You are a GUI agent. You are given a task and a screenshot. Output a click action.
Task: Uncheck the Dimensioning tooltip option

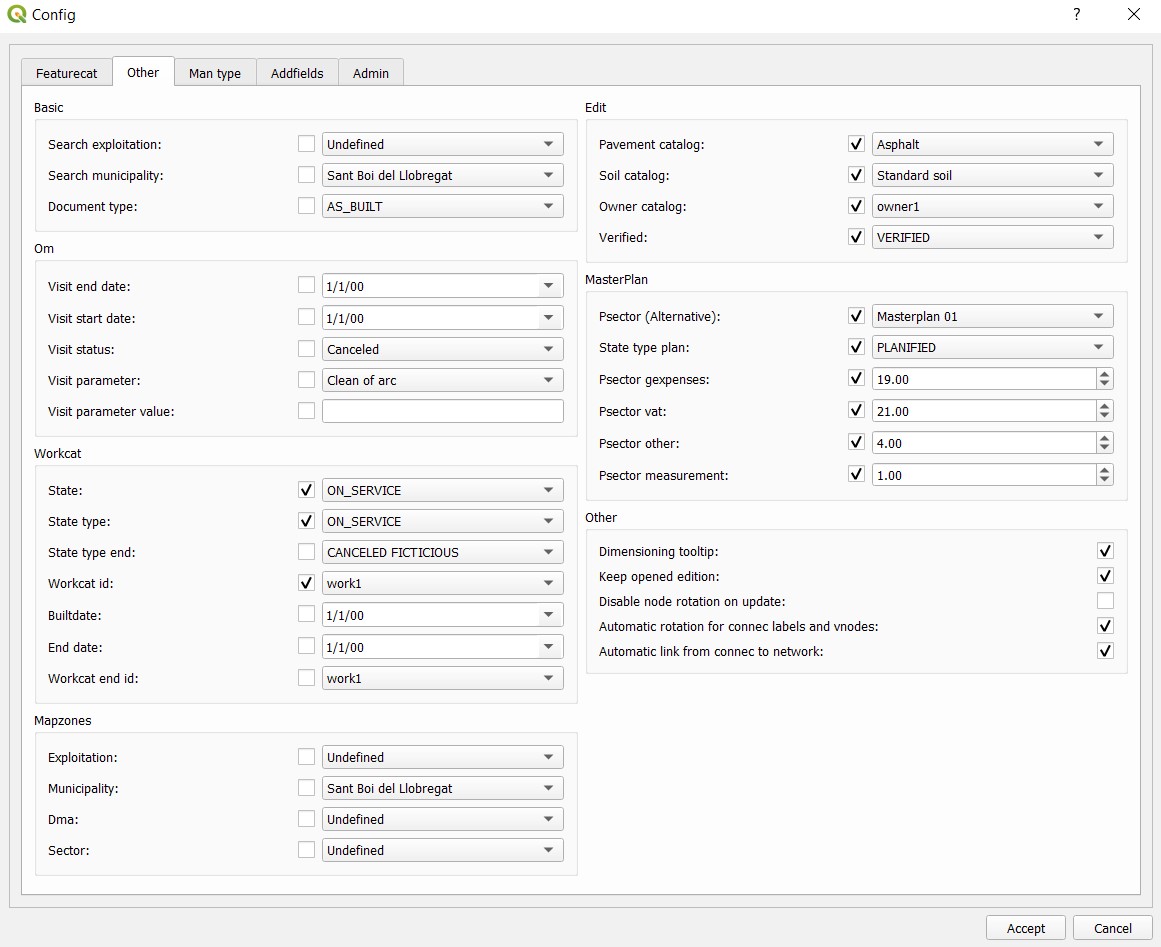1105,551
